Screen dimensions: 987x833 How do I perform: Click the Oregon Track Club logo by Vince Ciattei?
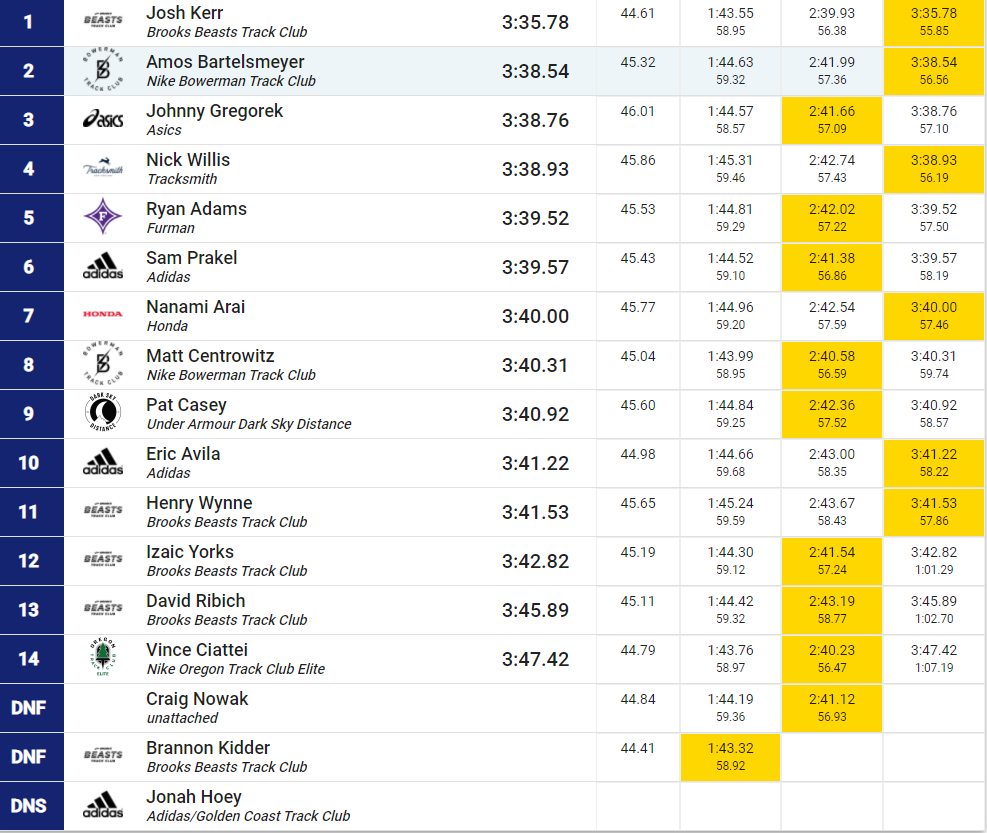pyautogui.click(x=103, y=657)
